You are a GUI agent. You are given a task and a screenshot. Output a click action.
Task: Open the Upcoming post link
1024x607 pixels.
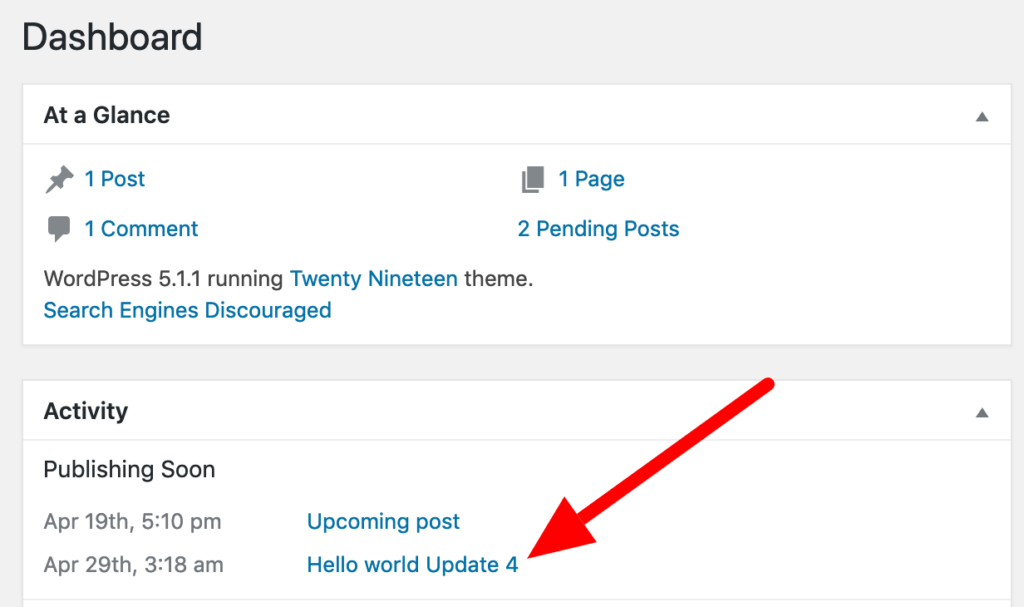point(383,521)
